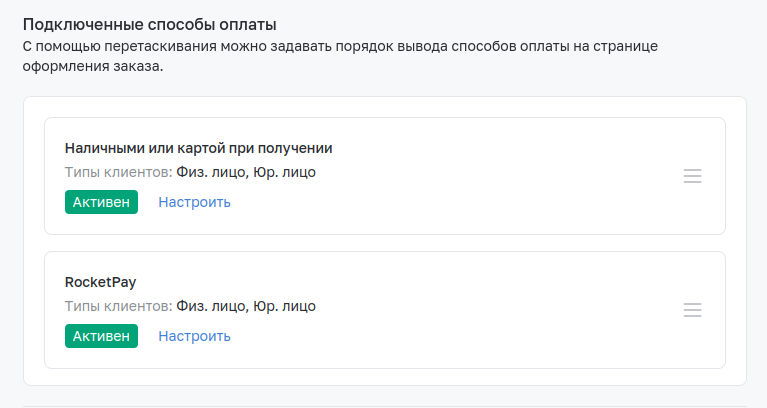This screenshot has height=408, width=767.
Task: Open Настроить for Наличными или картой при получении
Action: pyautogui.click(x=194, y=202)
